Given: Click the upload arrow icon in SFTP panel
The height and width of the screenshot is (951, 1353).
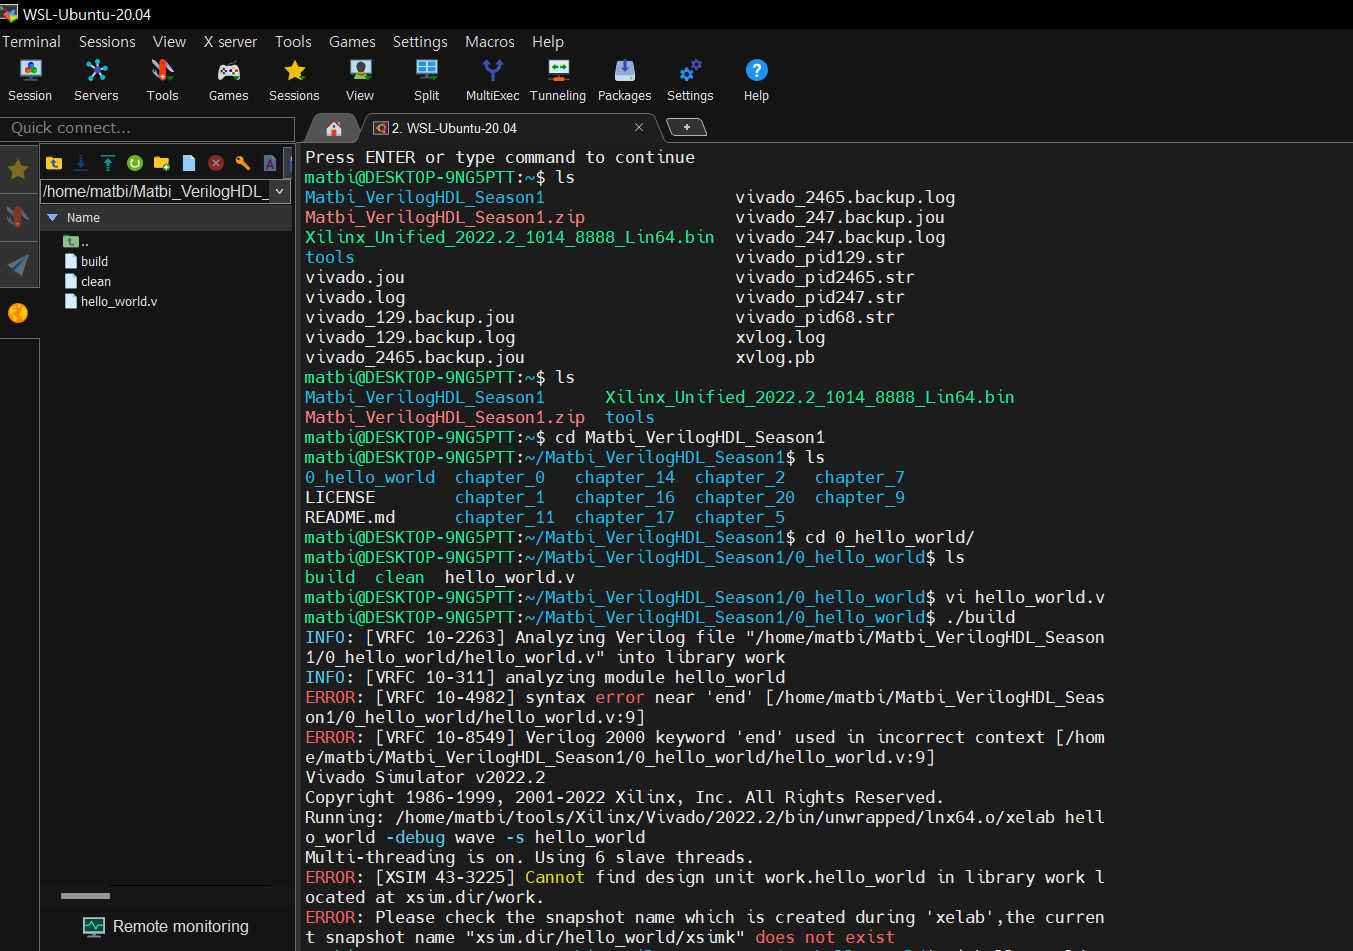Looking at the screenshot, I should point(108,163).
